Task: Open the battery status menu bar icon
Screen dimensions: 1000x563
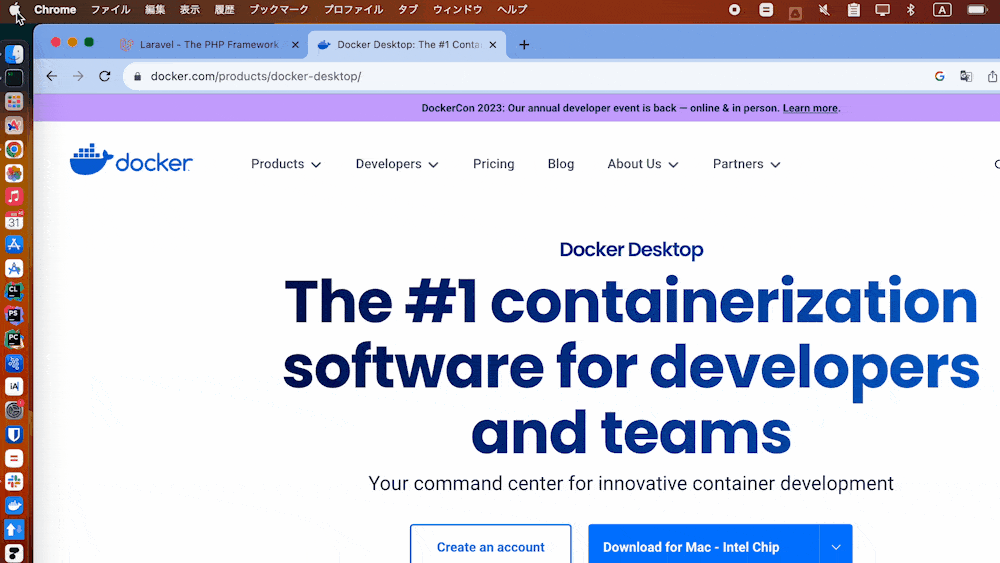Action: [x=976, y=10]
